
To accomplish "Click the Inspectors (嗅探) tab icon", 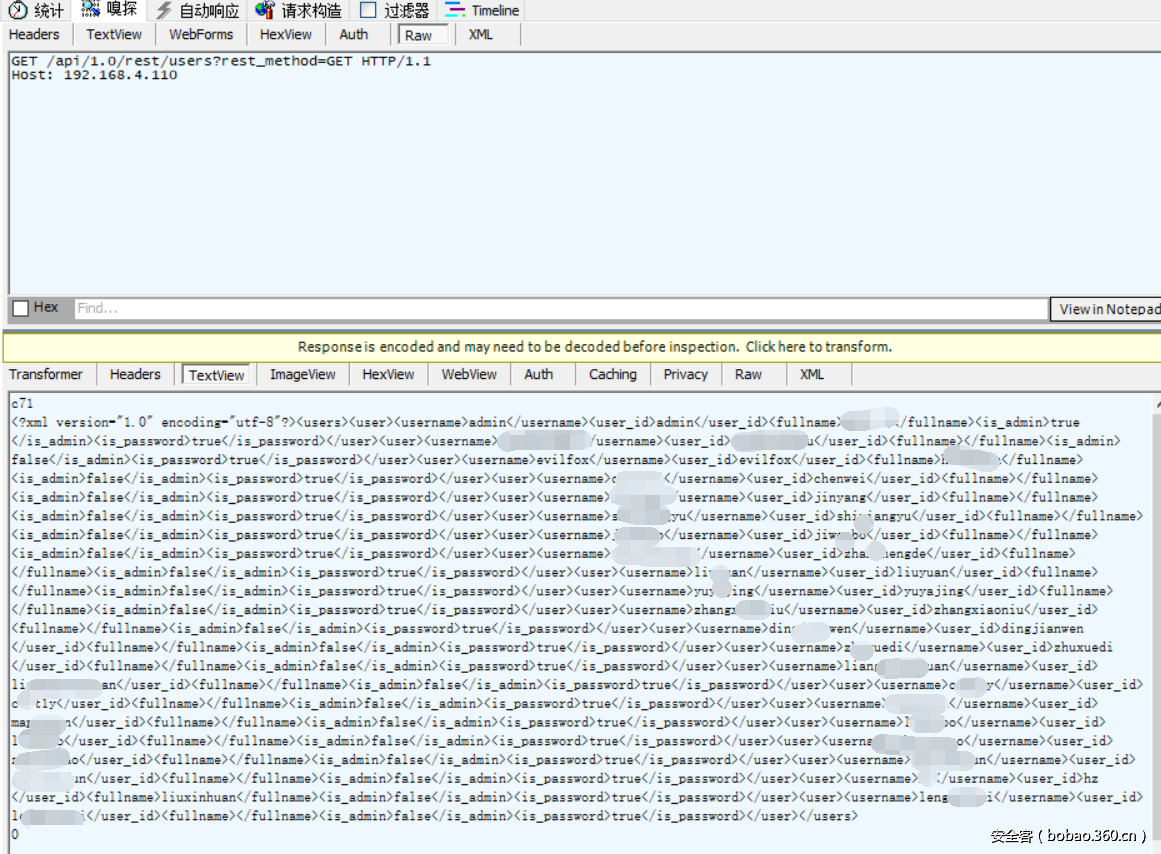I will [x=91, y=10].
